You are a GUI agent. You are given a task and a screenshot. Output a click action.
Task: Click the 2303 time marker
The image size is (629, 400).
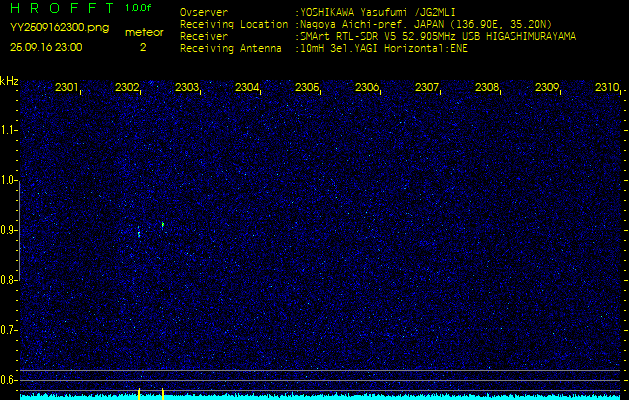coord(187,87)
